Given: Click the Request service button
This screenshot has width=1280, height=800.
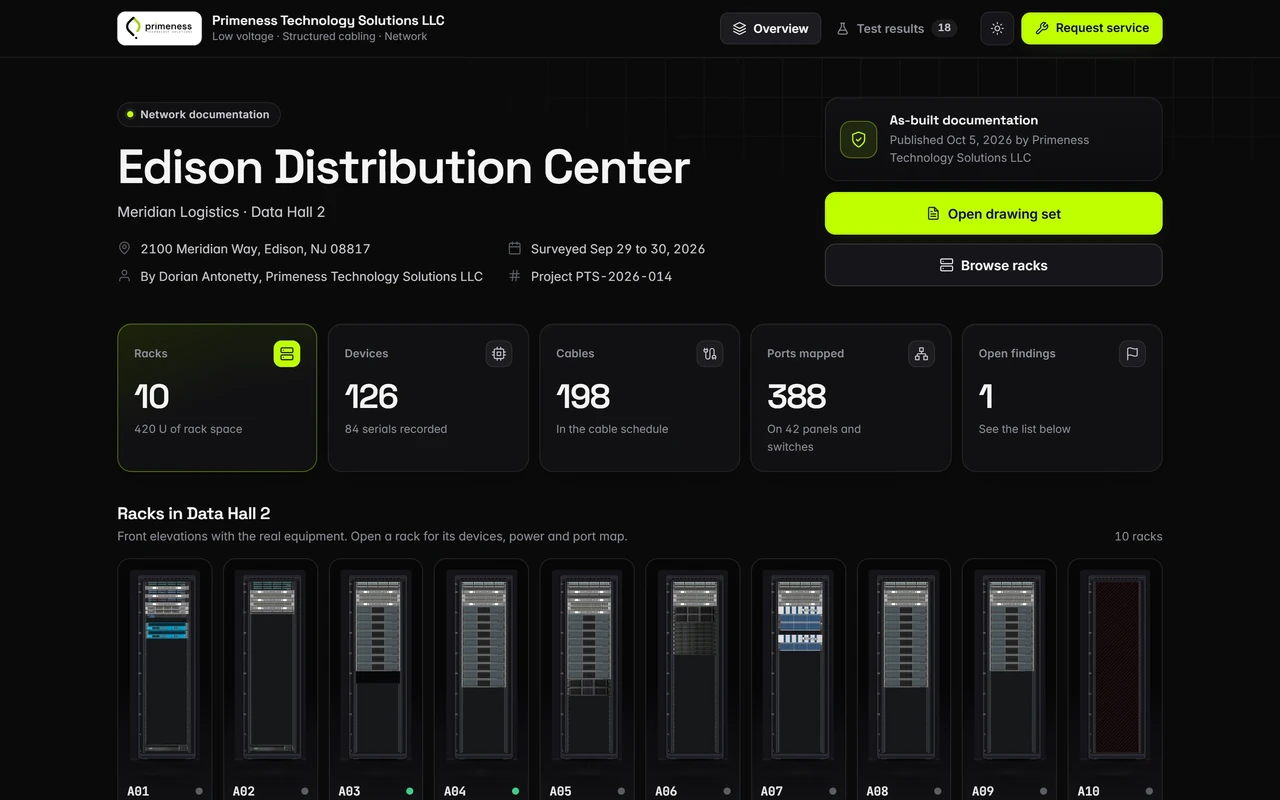Looking at the screenshot, I should 1092,28.
